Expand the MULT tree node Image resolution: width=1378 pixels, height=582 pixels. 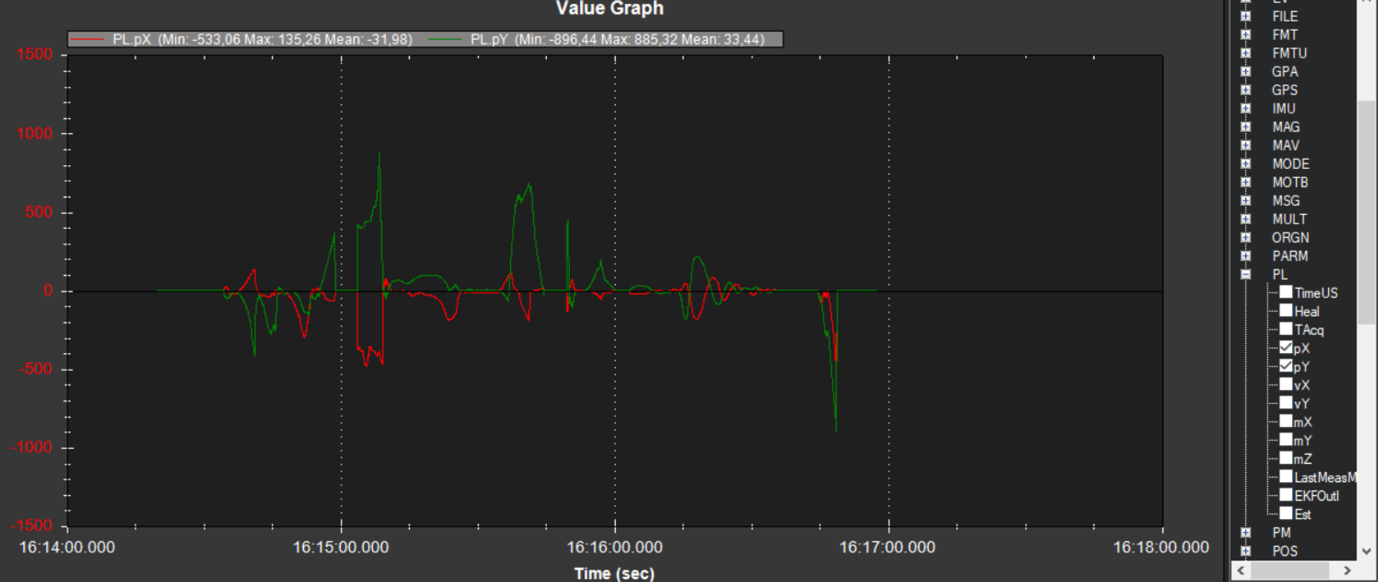click(x=1245, y=219)
